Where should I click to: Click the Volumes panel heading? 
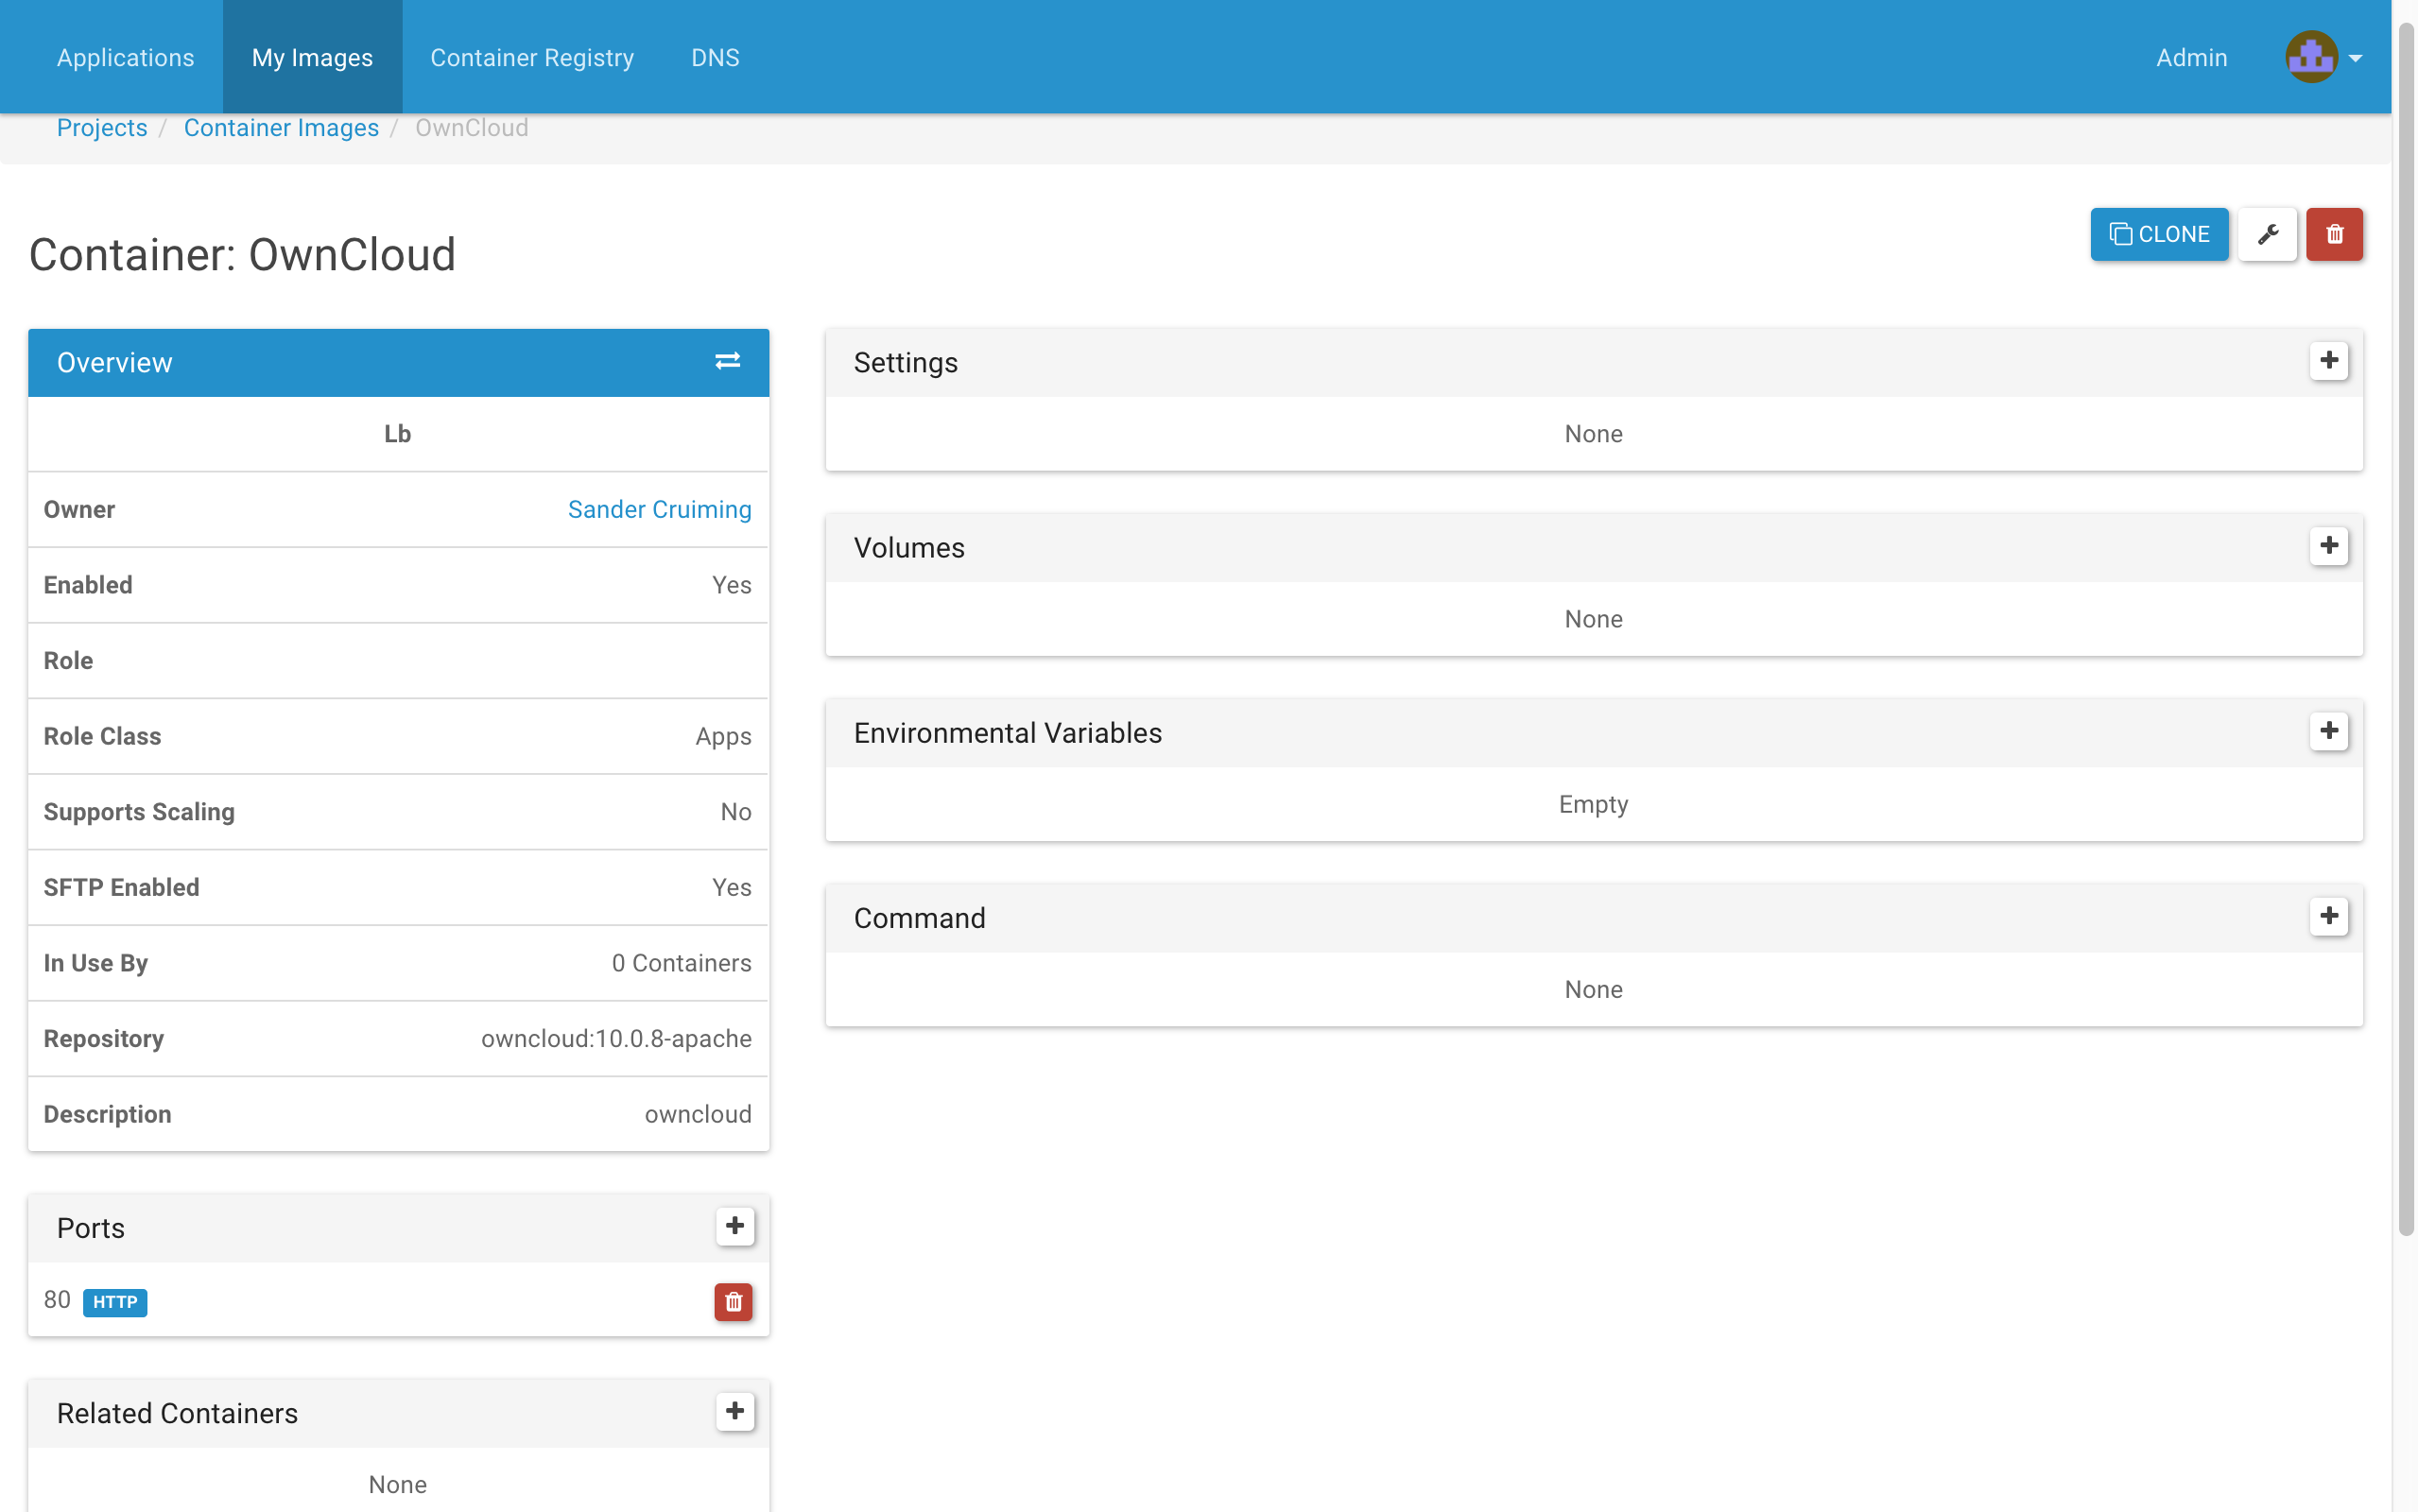coord(909,547)
